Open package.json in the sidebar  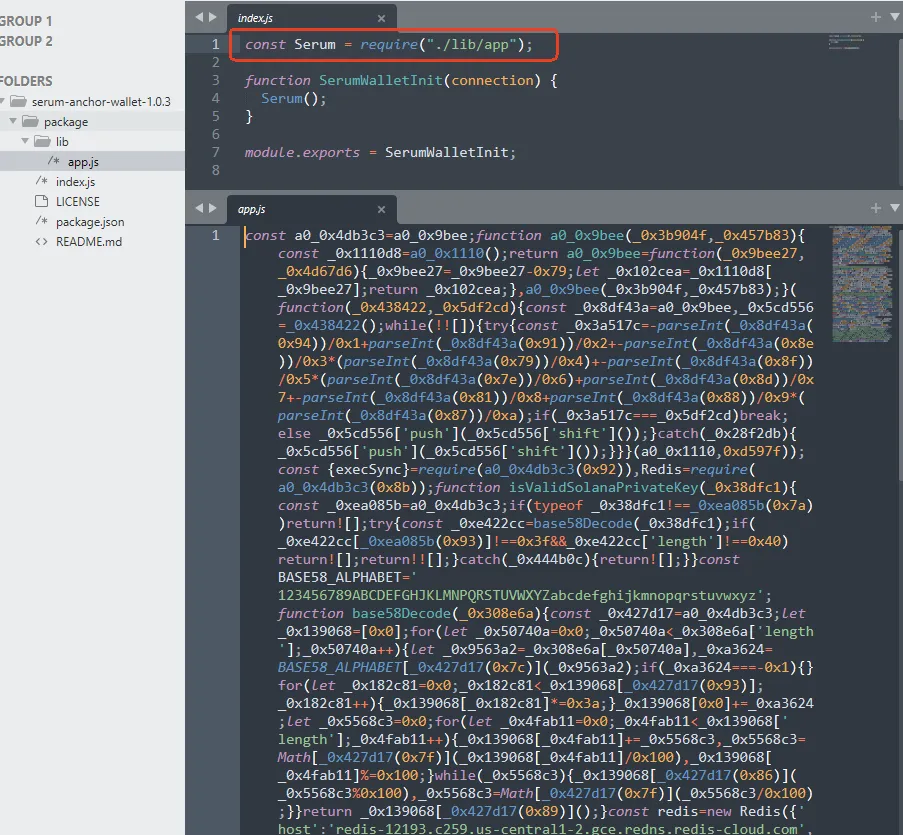(92, 222)
